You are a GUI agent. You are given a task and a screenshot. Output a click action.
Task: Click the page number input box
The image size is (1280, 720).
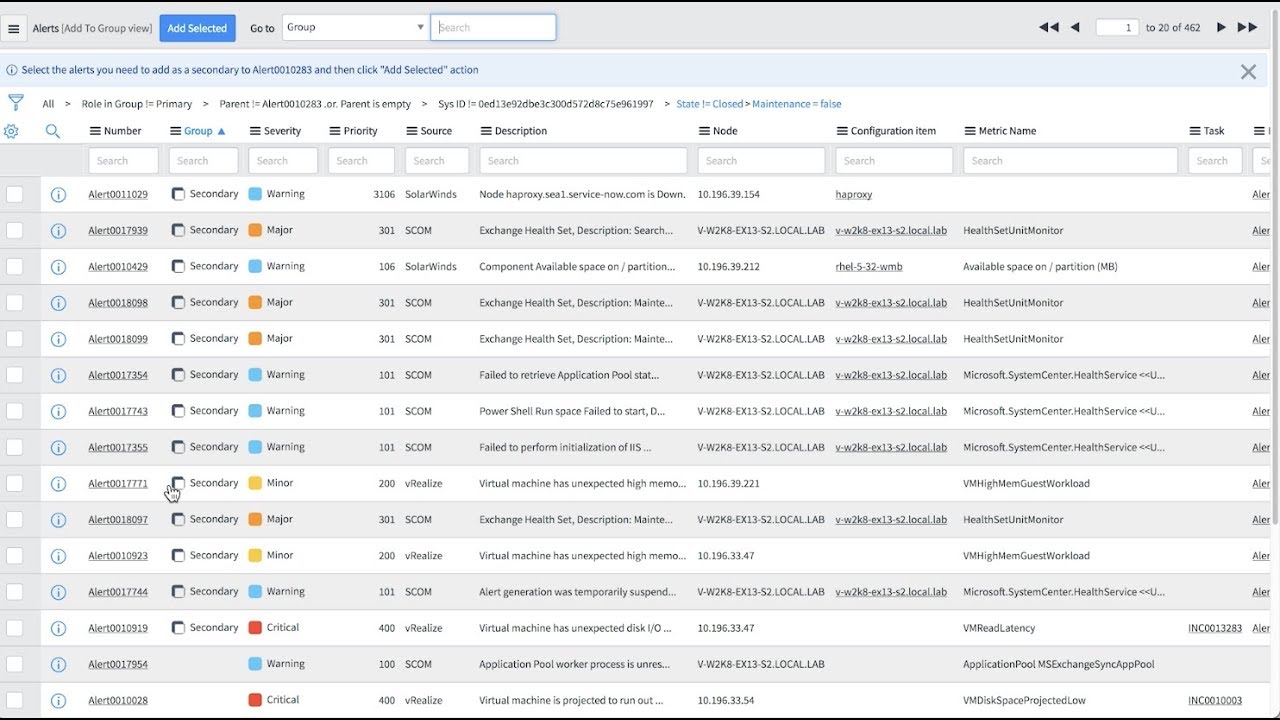coord(1117,28)
